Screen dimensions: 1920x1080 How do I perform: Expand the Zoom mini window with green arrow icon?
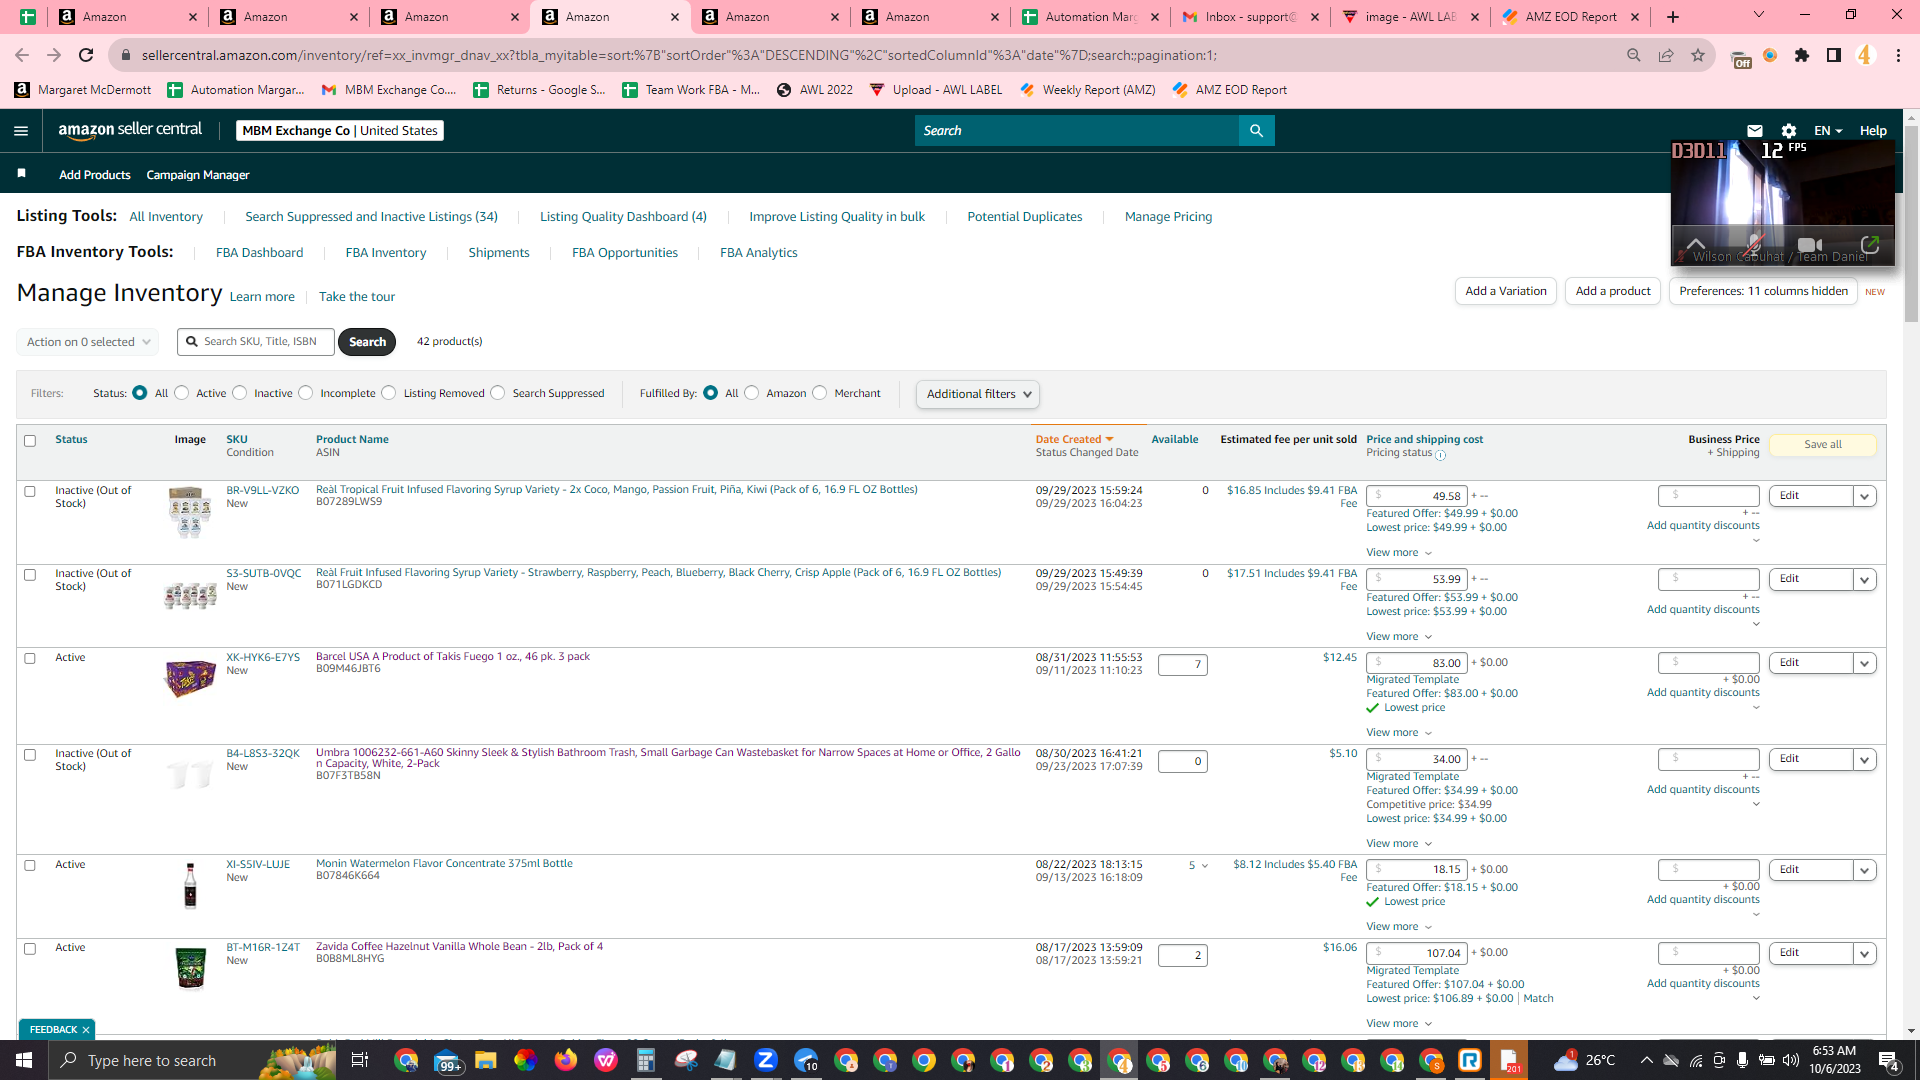(1869, 244)
